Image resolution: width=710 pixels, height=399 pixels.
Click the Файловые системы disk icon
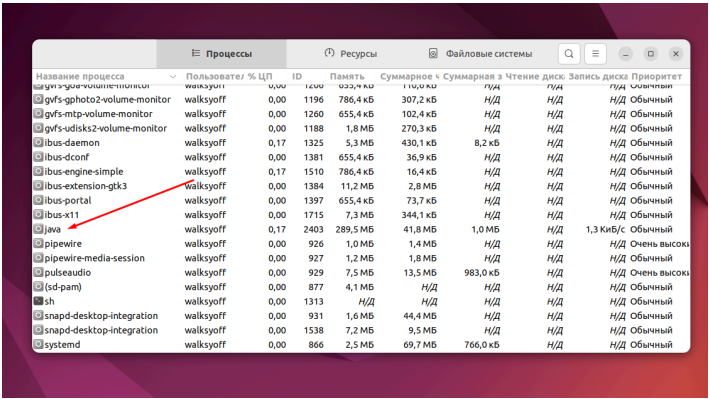(x=433, y=53)
